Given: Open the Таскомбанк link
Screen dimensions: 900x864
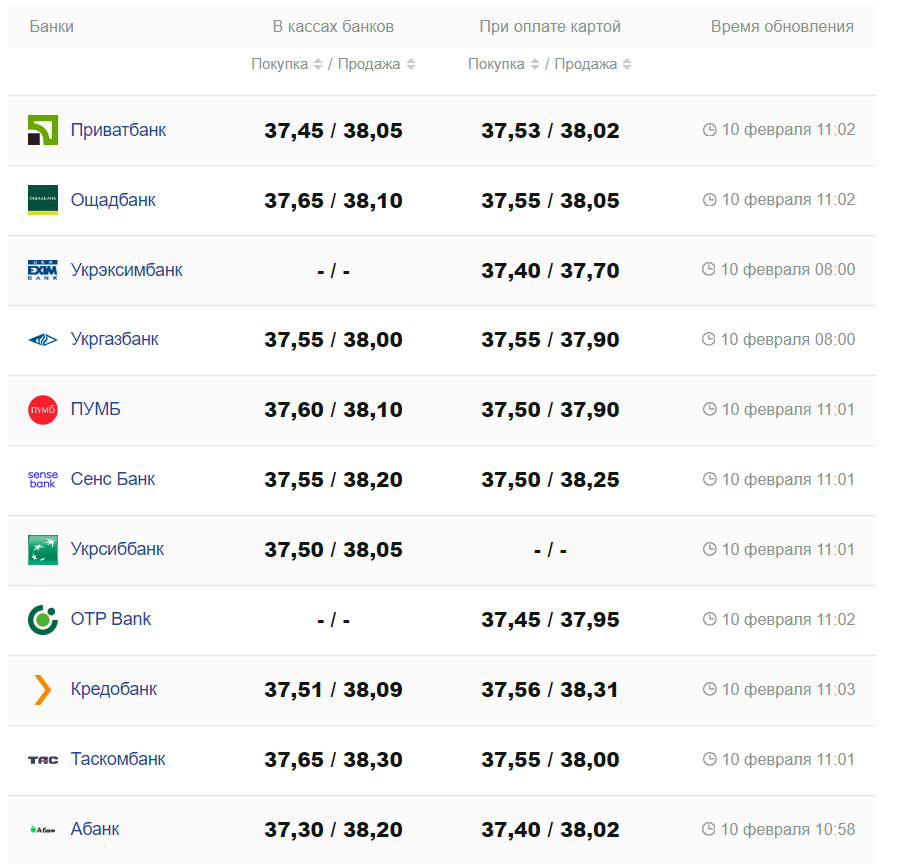Looking at the screenshot, I should click(118, 759).
